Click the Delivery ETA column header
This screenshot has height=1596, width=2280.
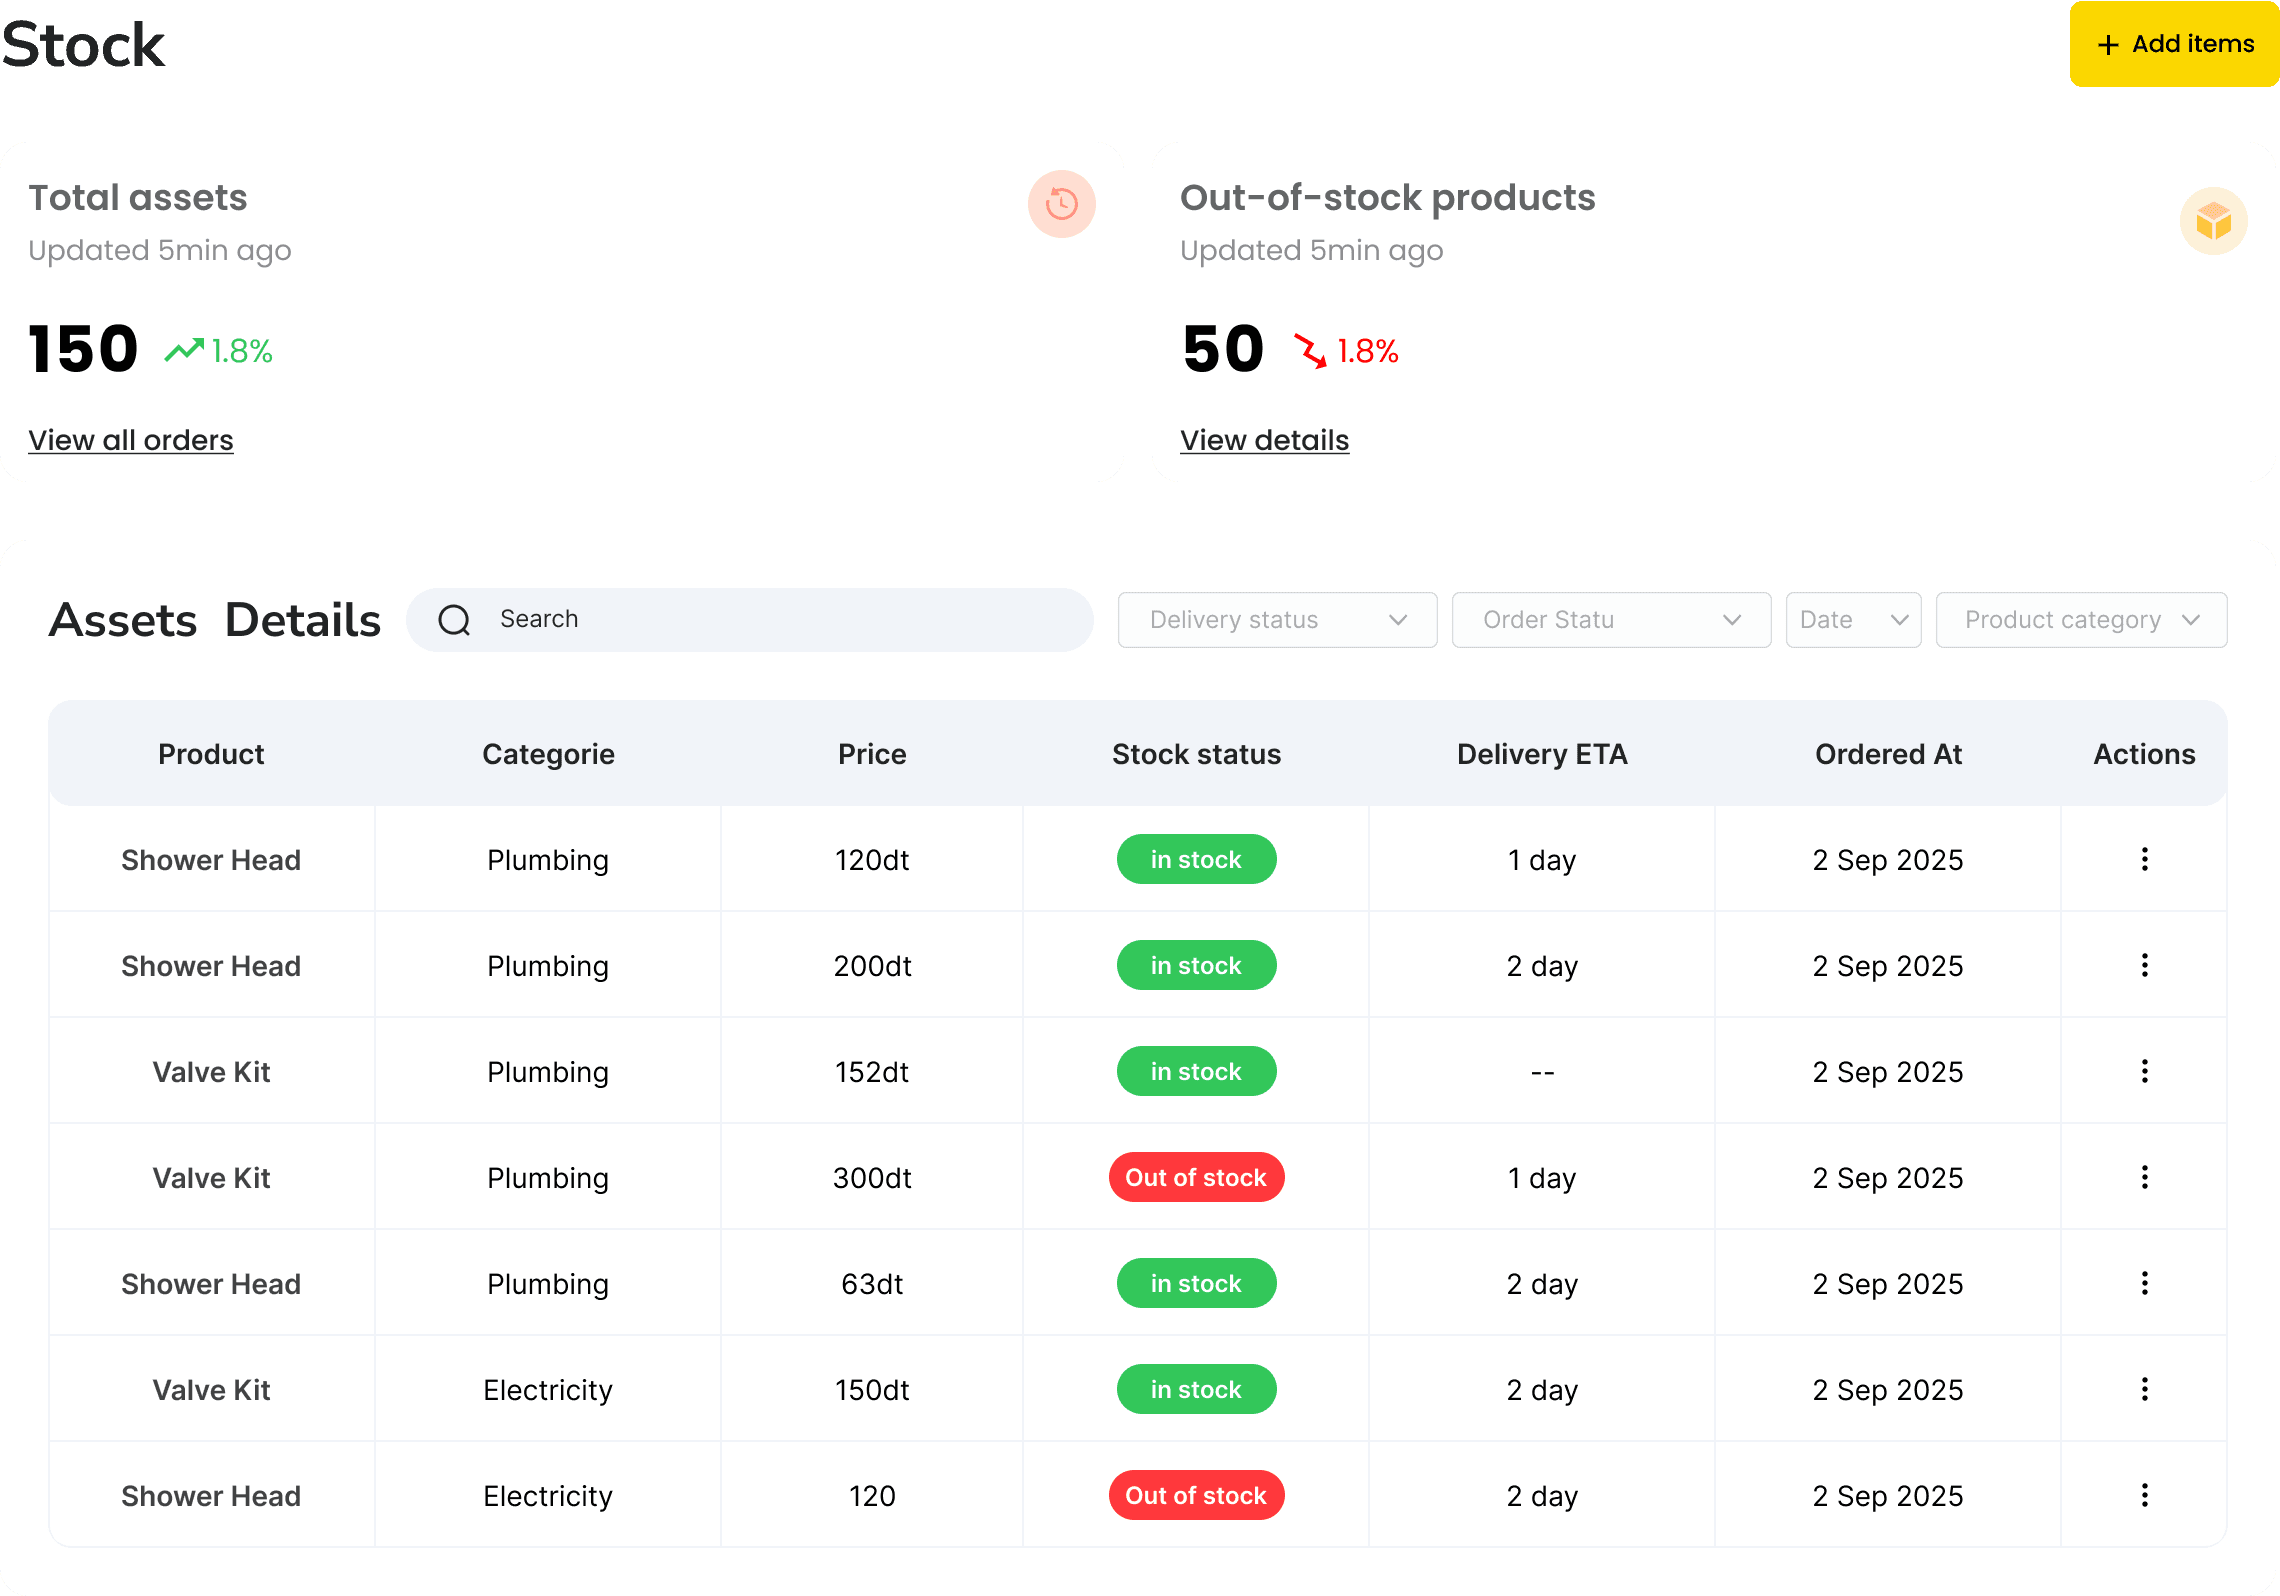(1542, 754)
